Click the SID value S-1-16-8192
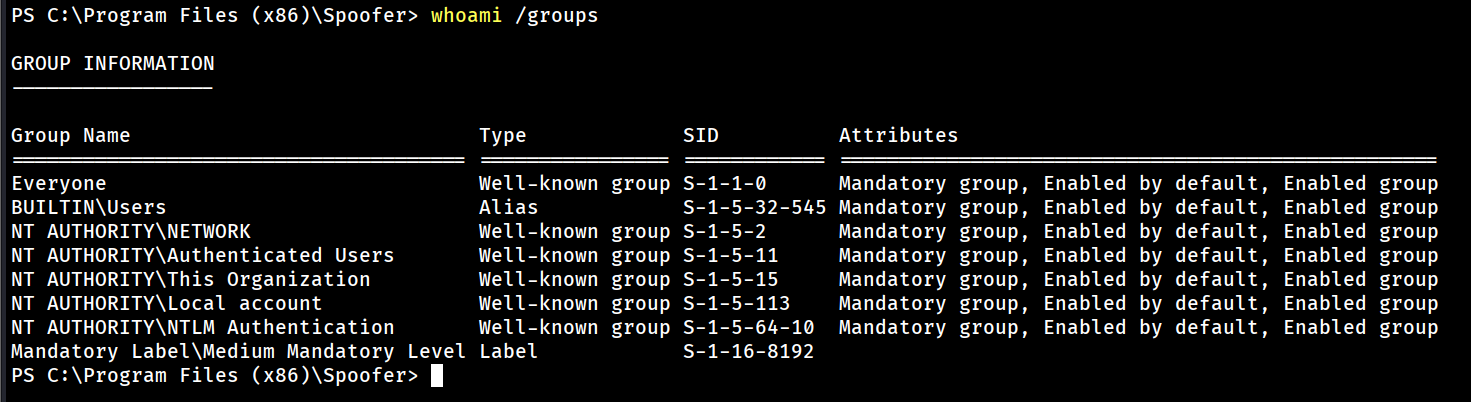The image size is (1471, 402). 749,352
